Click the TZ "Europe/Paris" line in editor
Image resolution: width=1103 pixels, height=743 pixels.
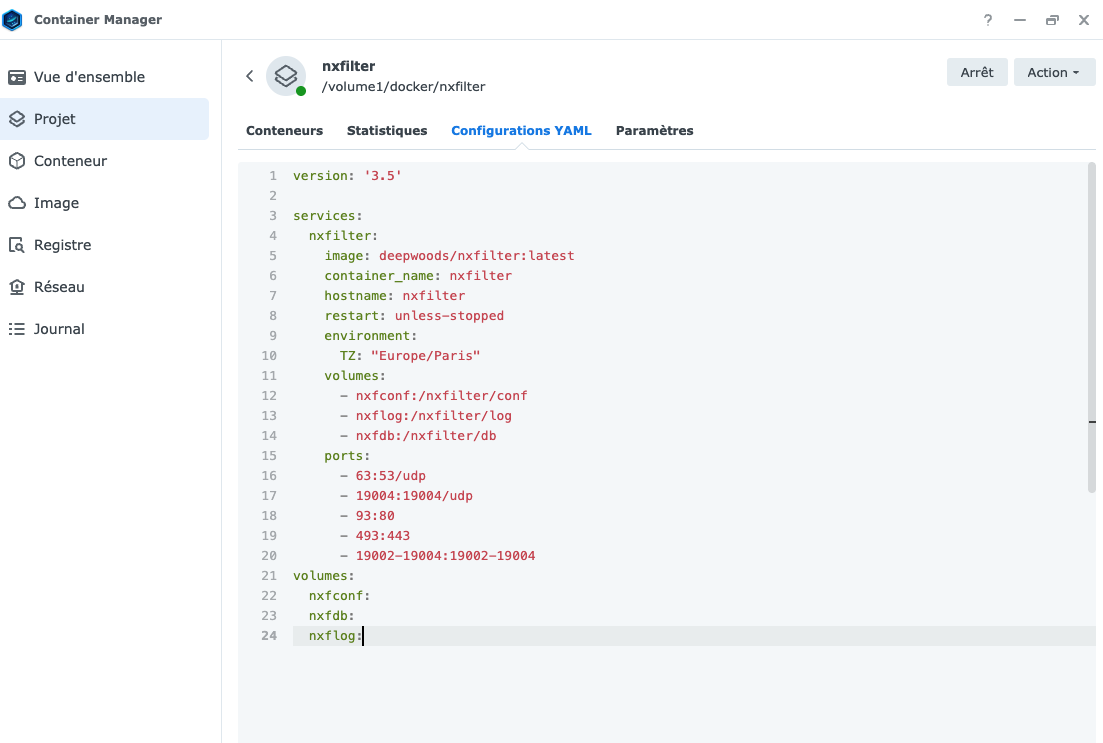click(x=410, y=356)
